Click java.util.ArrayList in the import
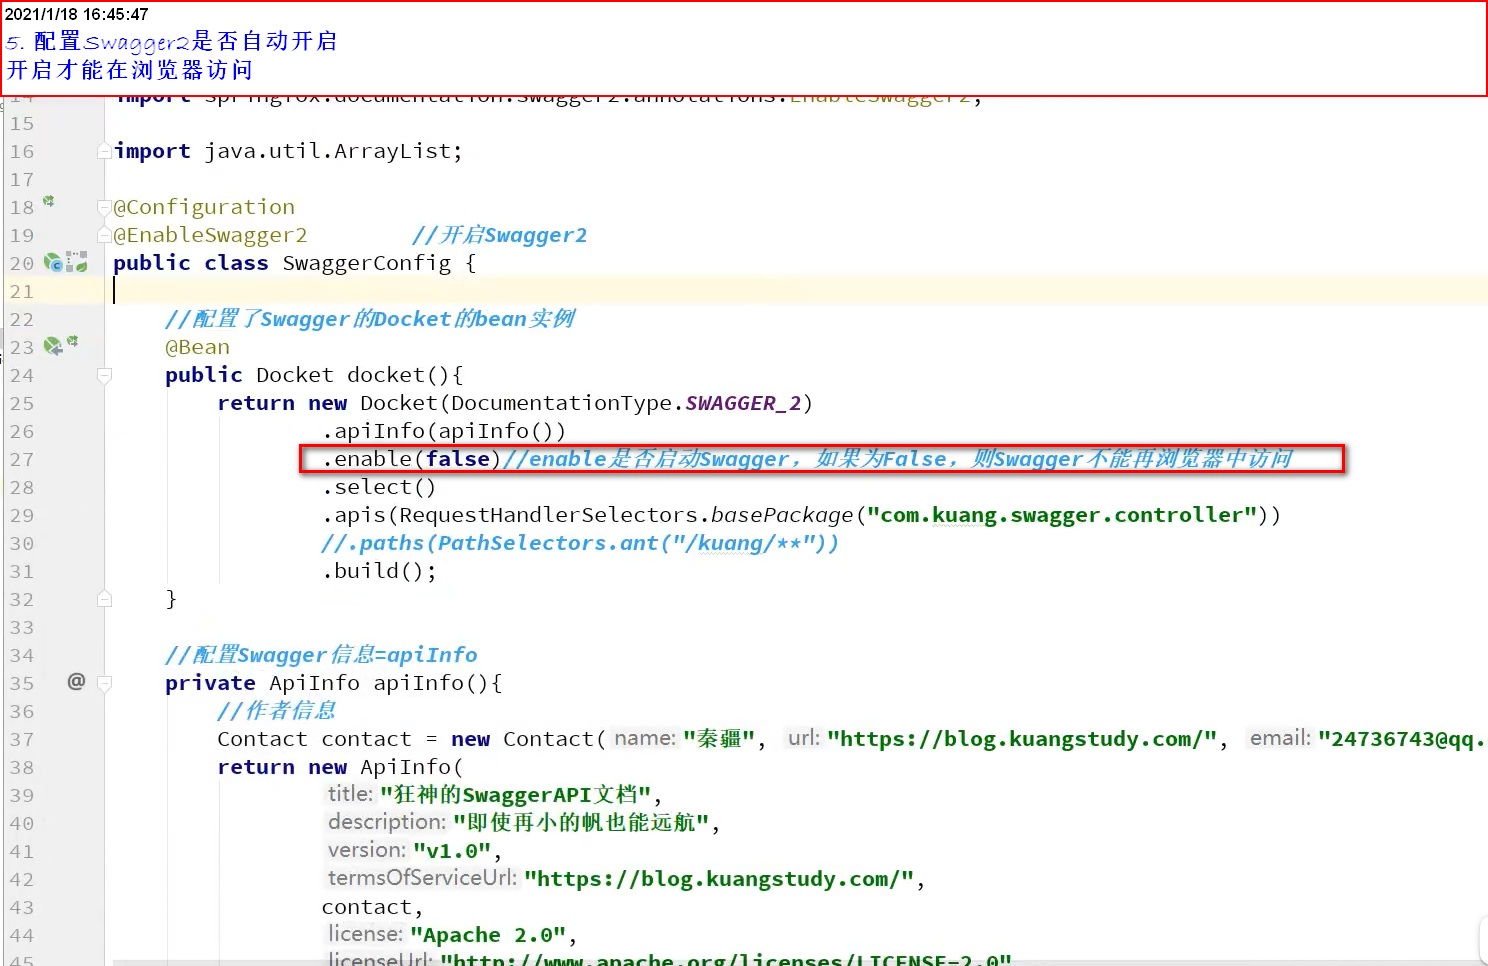The width and height of the screenshot is (1488, 966). click(x=328, y=151)
